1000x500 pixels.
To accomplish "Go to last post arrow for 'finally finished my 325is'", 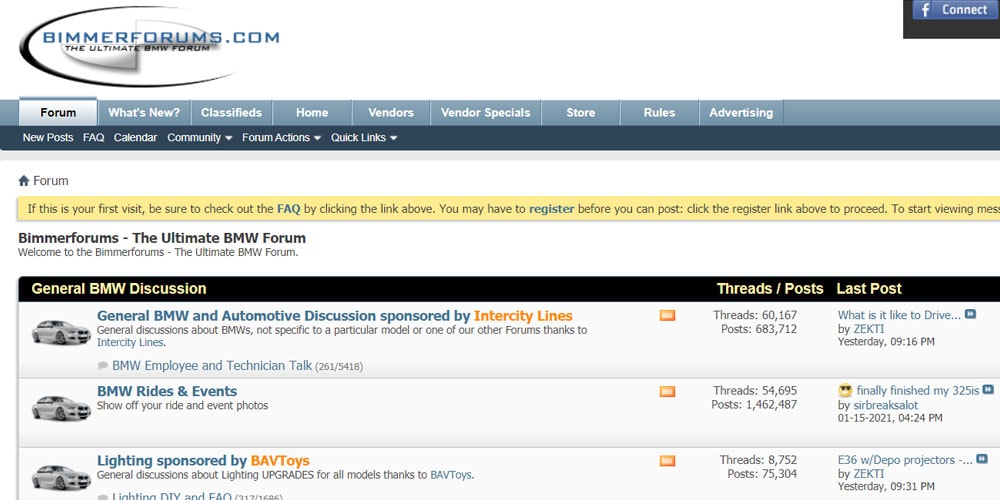I will 988,390.
